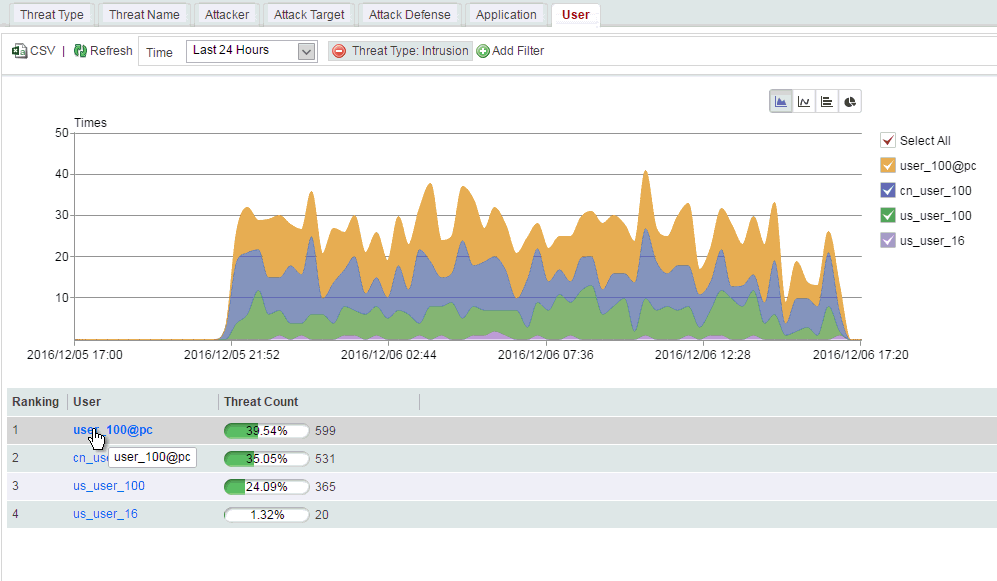Open the Application tab

[x=506, y=15]
